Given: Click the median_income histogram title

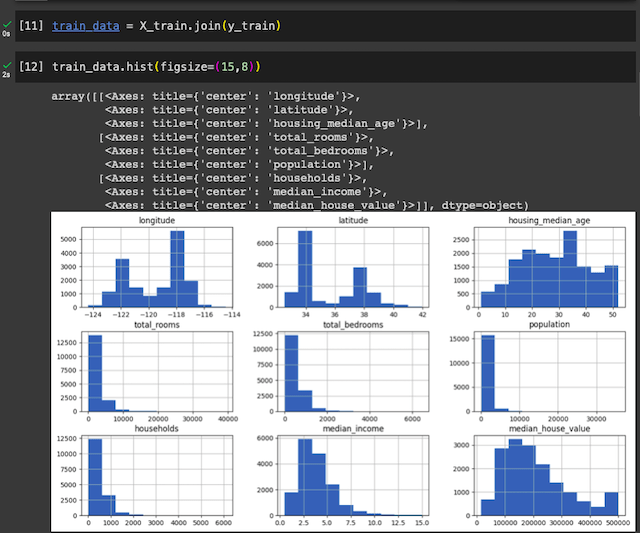Looking at the screenshot, I should tap(353, 429).
